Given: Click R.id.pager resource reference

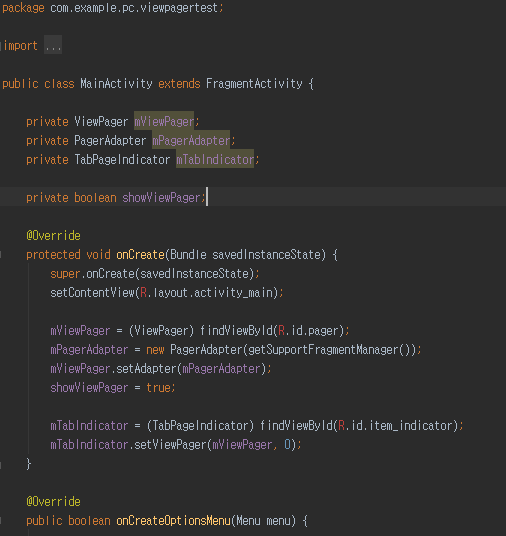Looking at the screenshot, I should [x=309, y=331].
